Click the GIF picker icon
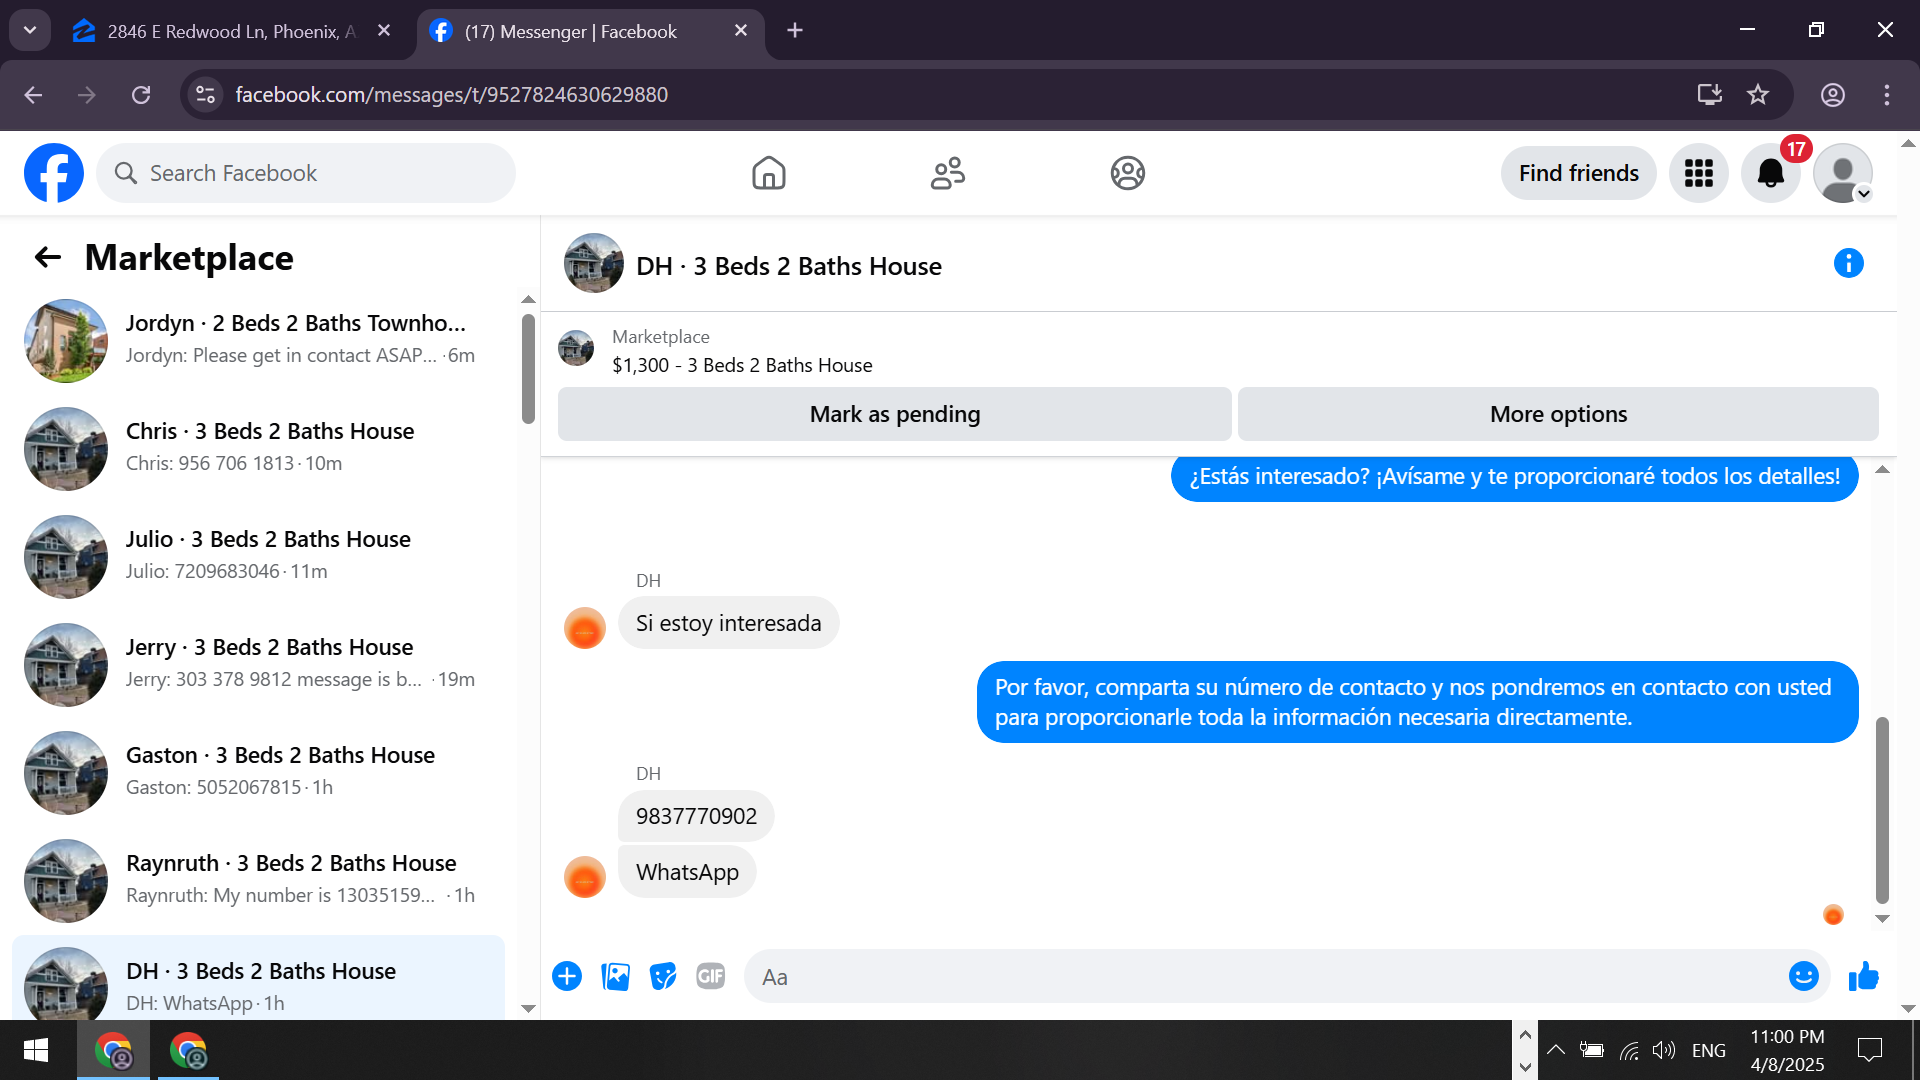 point(710,976)
